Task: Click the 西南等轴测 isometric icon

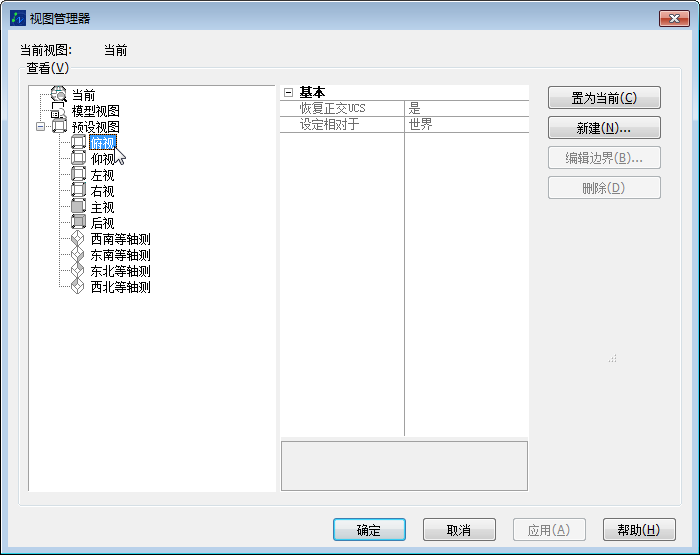Action: coord(79,239)
